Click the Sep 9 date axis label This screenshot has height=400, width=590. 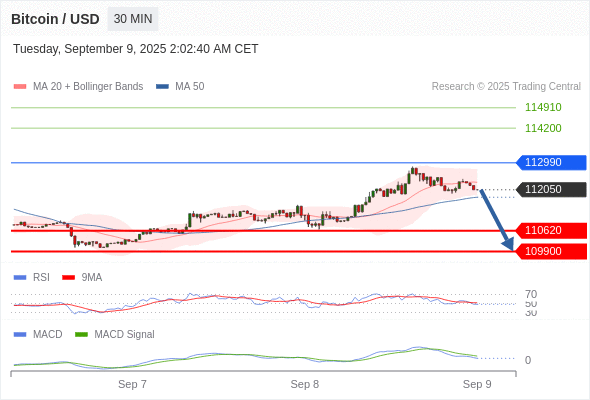[x=477, y=384]
